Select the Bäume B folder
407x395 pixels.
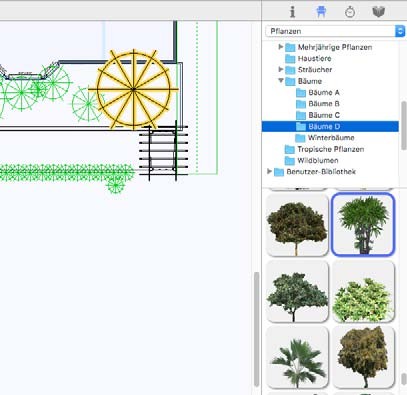317,104
